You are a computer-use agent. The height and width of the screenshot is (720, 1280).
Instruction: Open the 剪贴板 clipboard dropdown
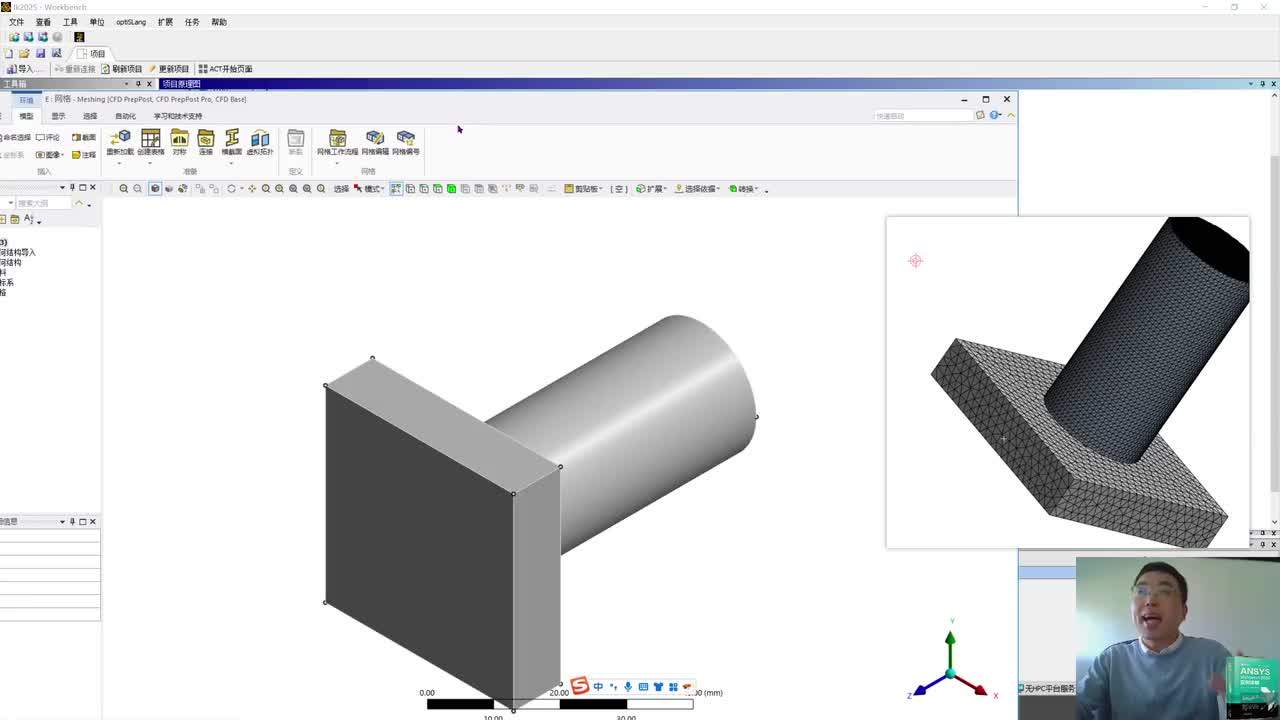coord(582,188)
